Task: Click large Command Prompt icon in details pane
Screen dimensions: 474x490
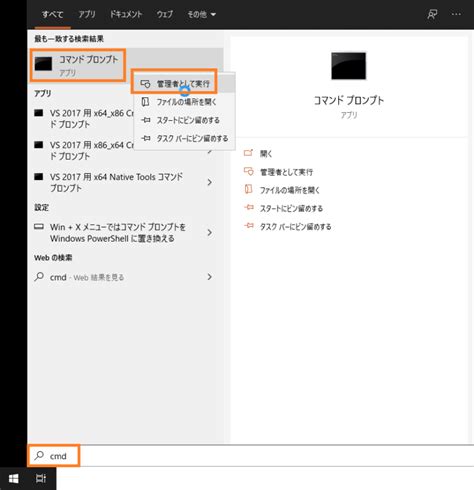Action: point(349,66)
